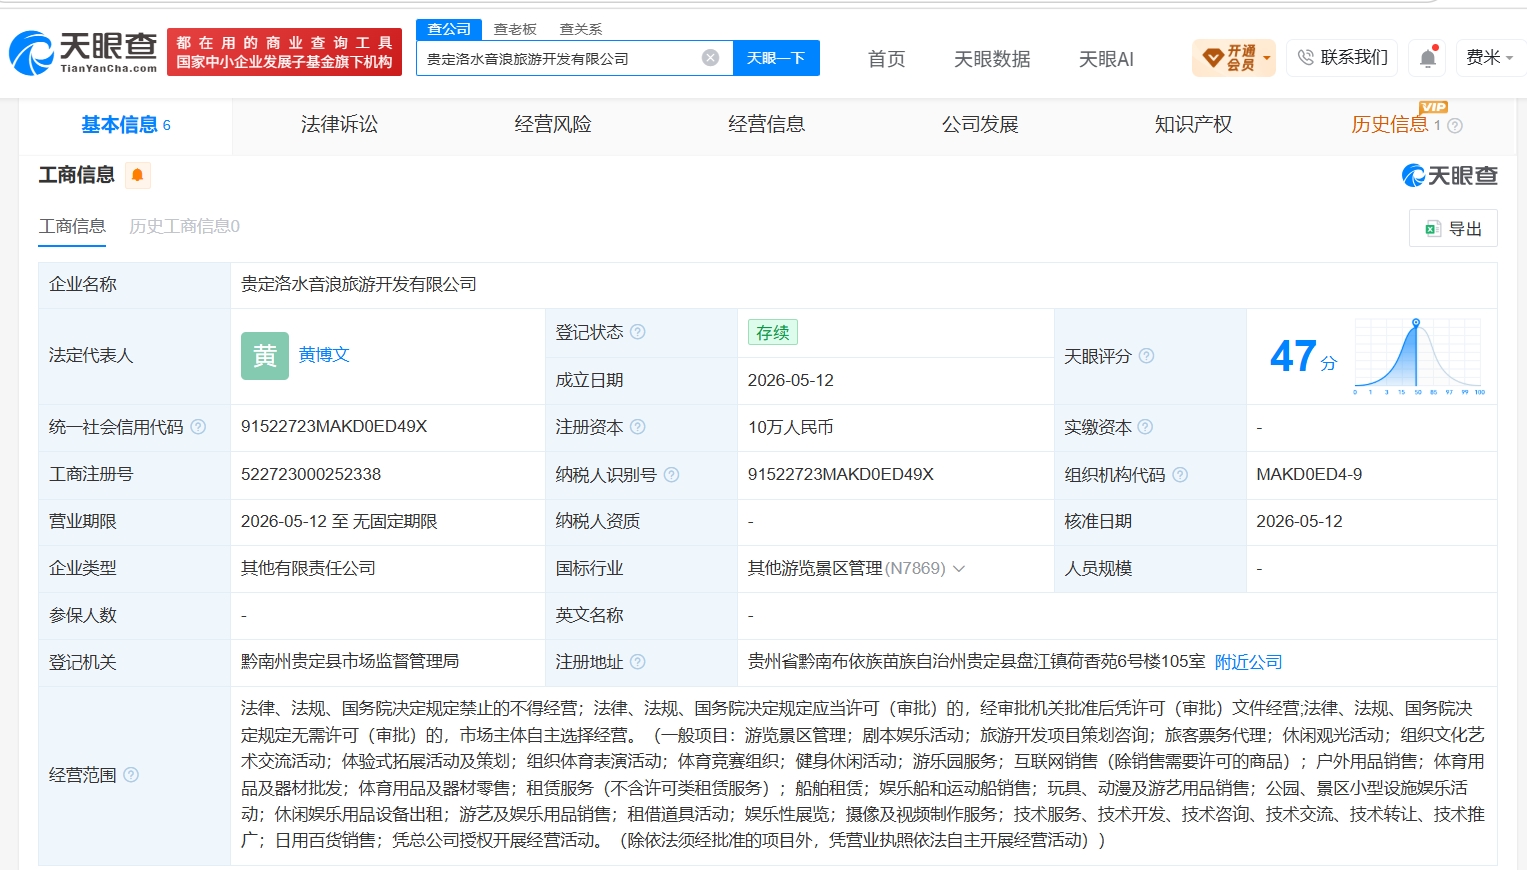Click the registration number 522723000252338
This screenshot has height=870, width=1527.
[311, 474]
